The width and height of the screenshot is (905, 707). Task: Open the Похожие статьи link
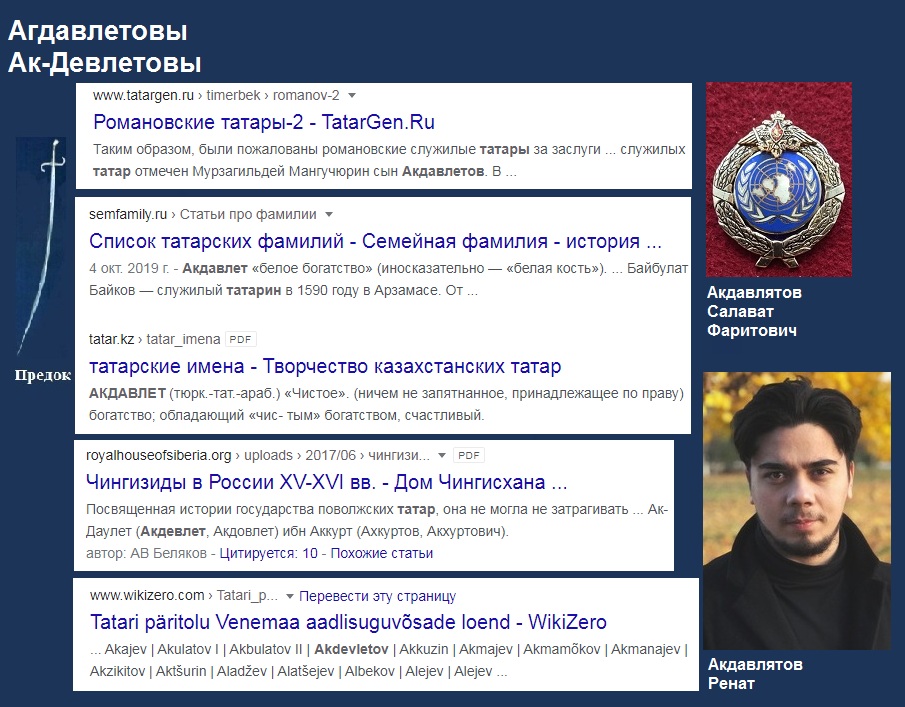[382, 553]
